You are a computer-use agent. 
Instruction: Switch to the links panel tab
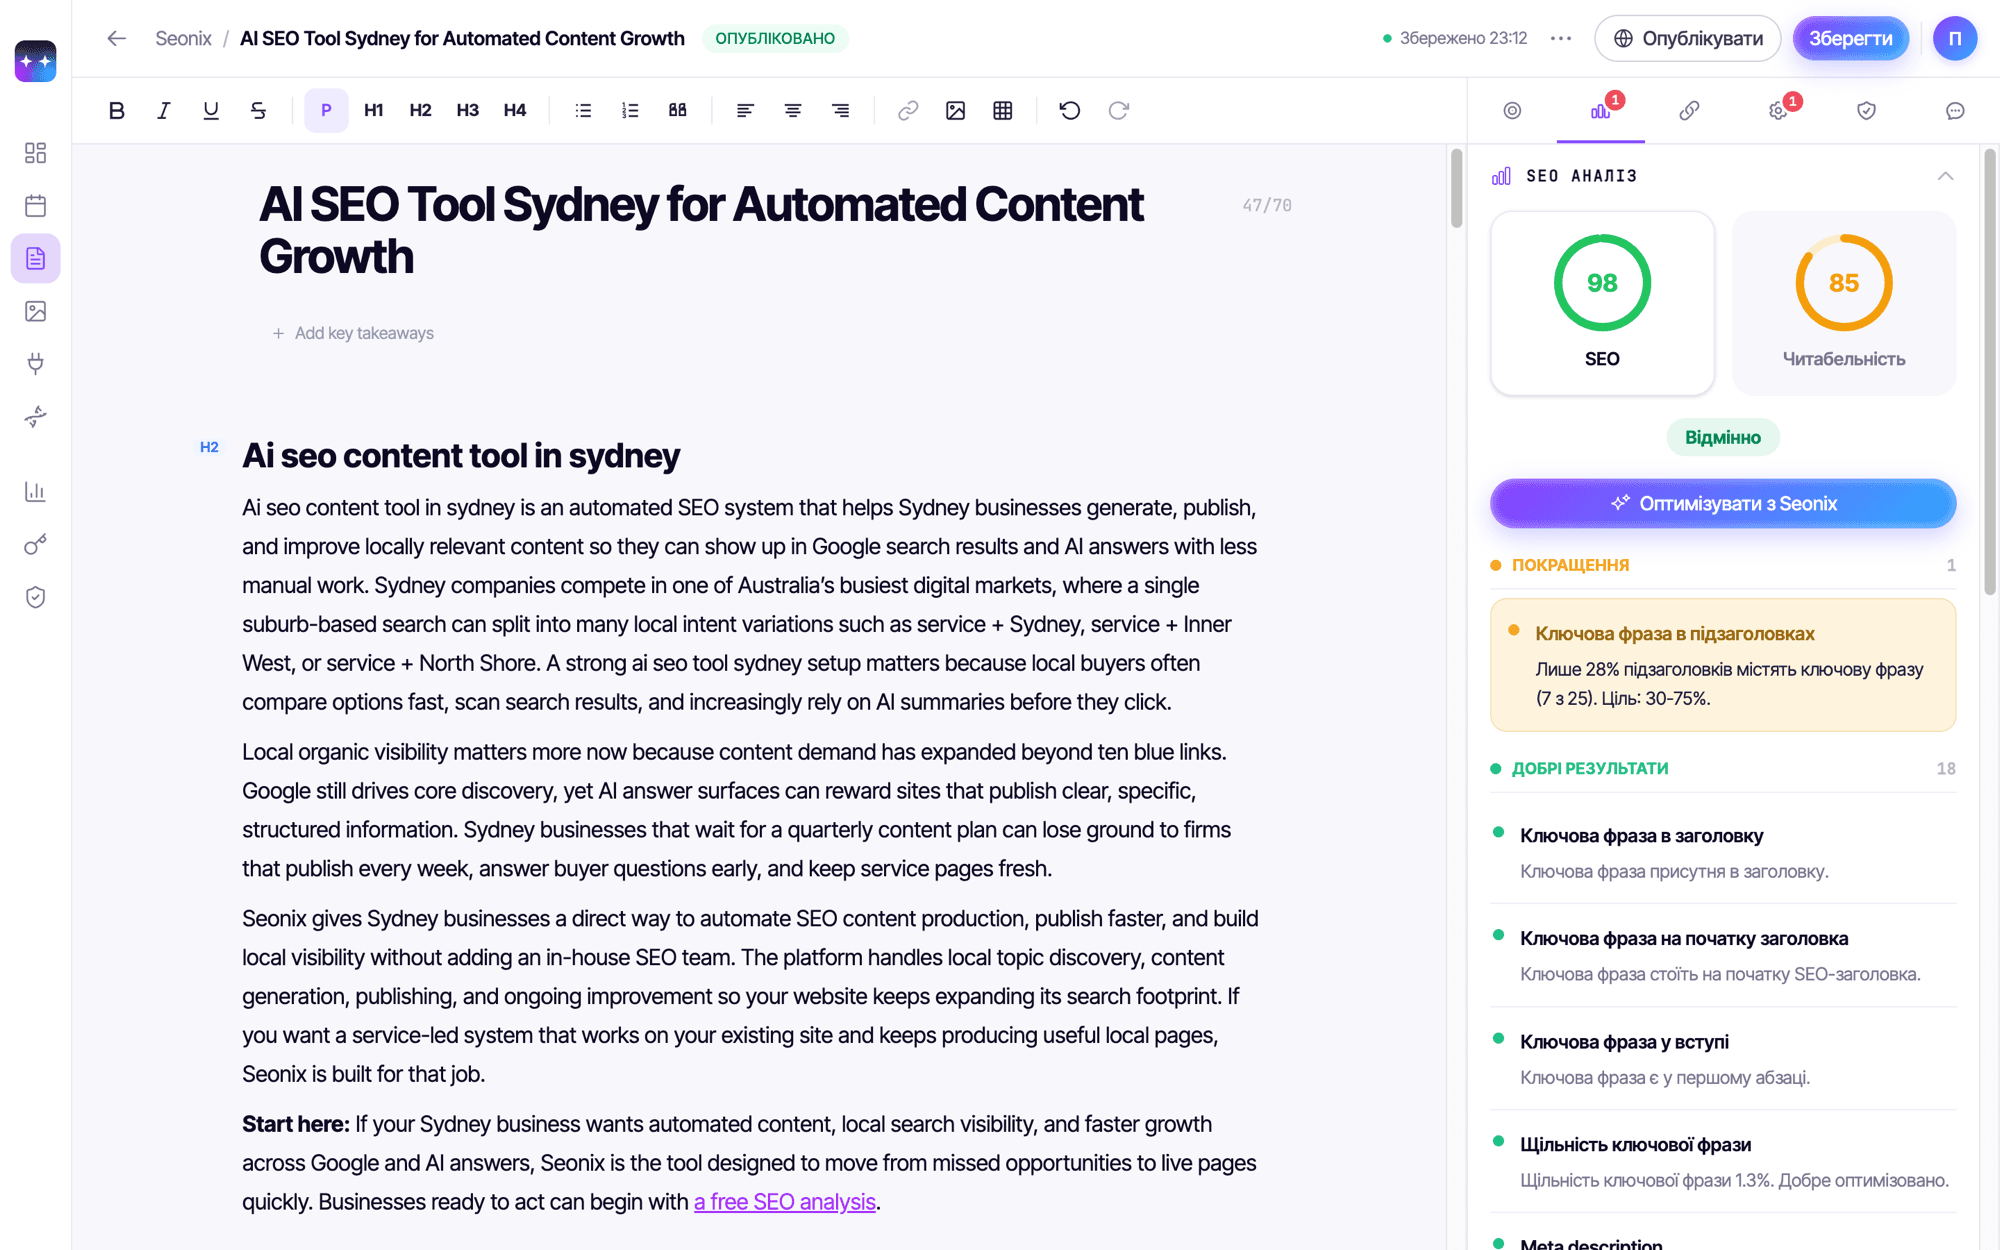coord(1689,110)
